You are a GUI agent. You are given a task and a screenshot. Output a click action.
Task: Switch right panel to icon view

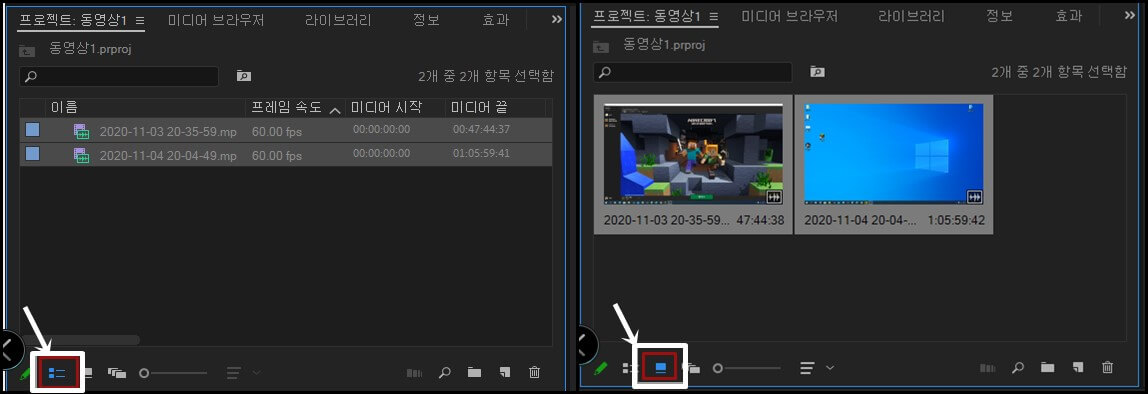[x=660, y=368]
